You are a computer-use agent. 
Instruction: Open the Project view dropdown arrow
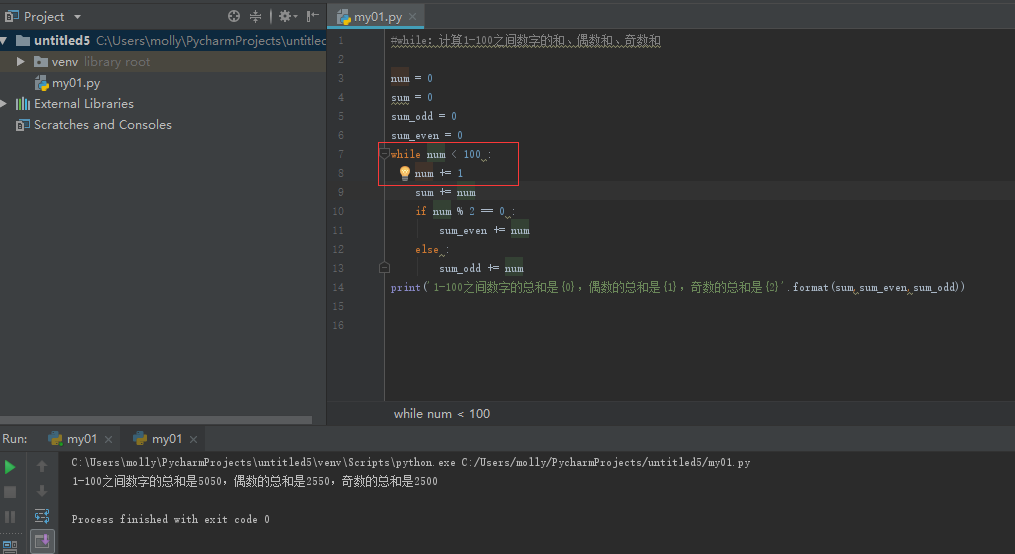point(78,17)
